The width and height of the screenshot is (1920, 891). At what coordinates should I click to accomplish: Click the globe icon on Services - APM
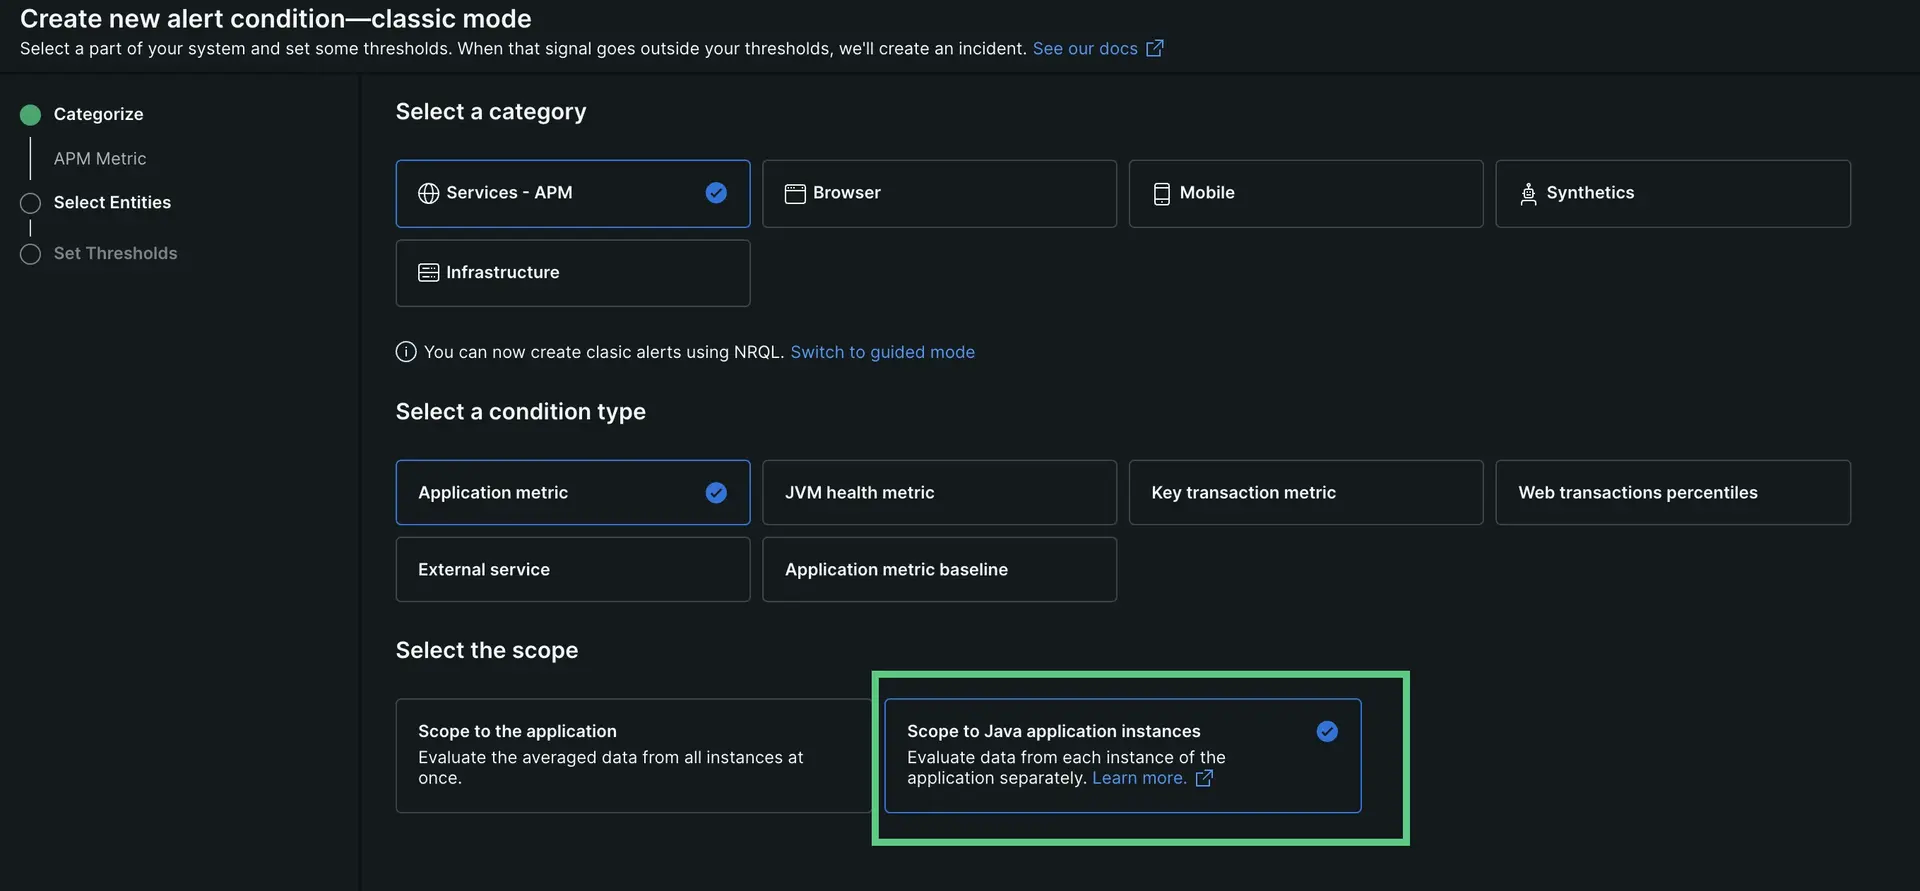click(x=428, y=193)
